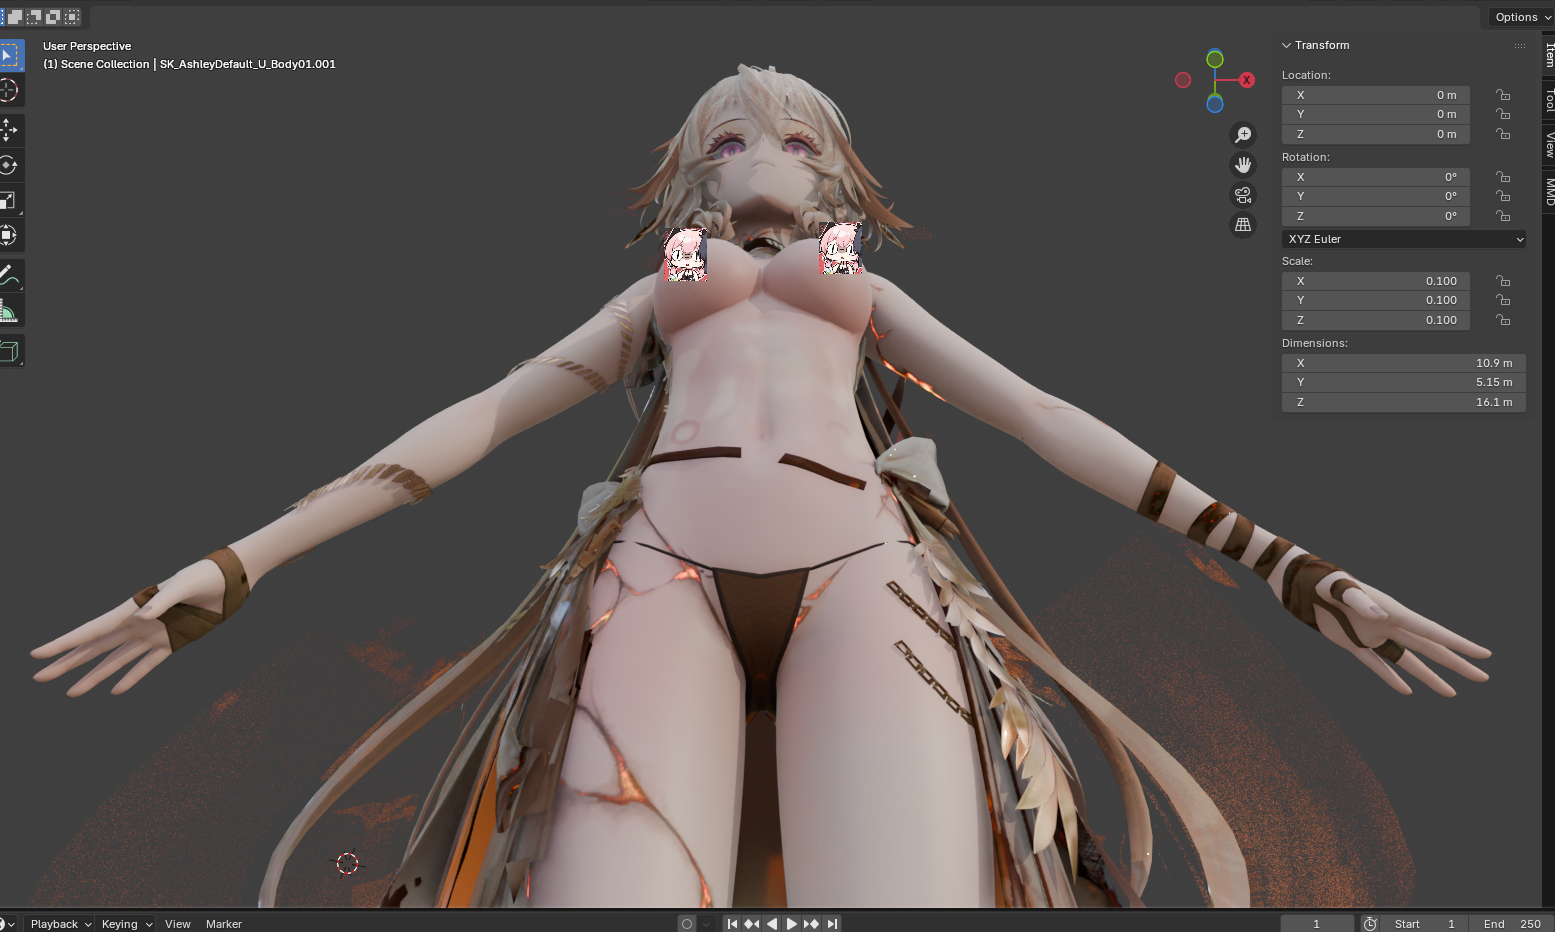This screenshot has width=1555, height=932.
Task: Click the current frame field in timeline
Action: [x=1317, y=924]
